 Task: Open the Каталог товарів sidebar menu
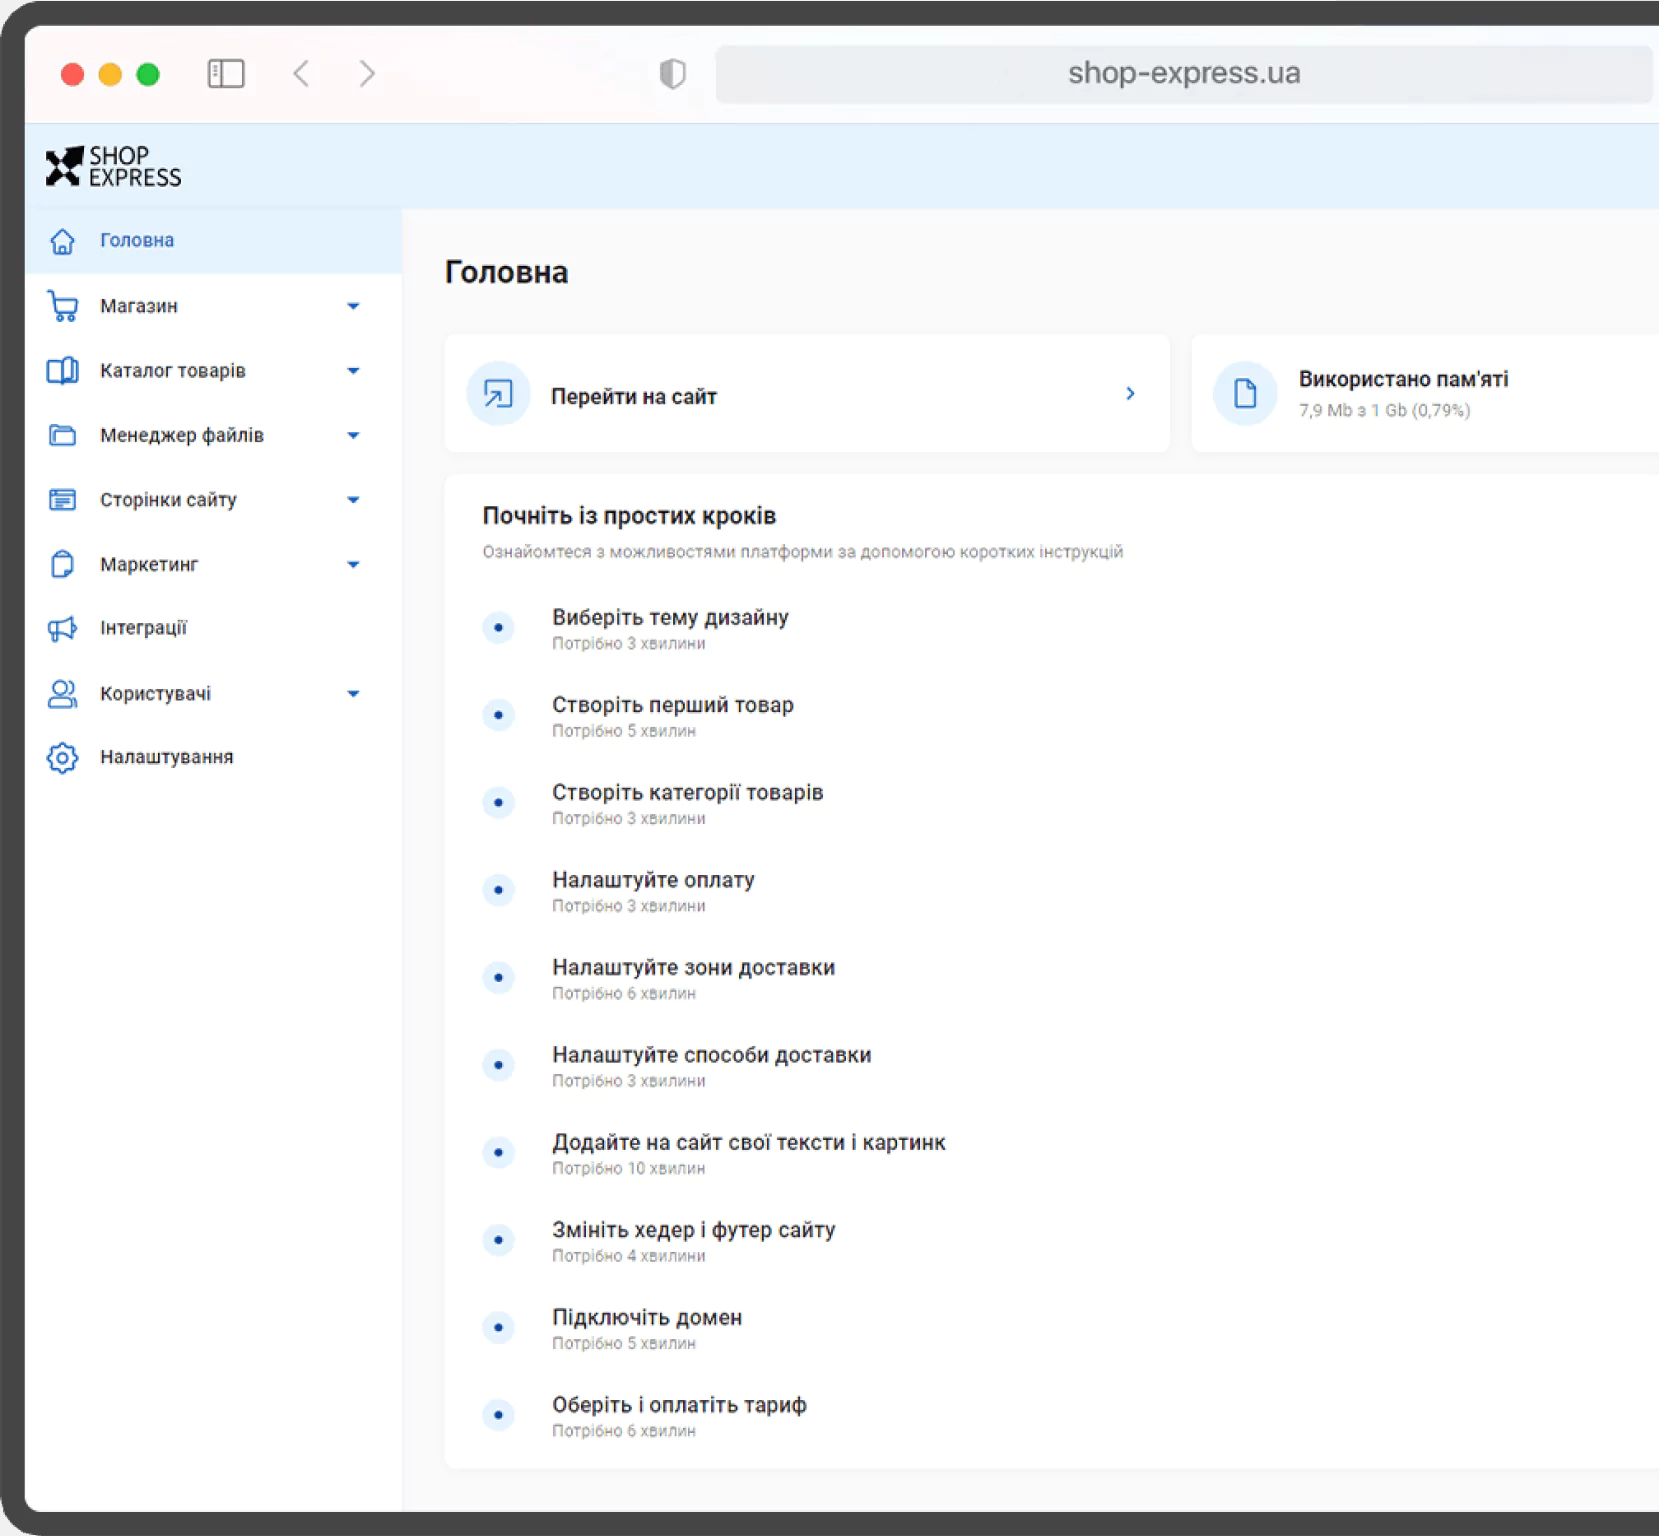point(213,371)
